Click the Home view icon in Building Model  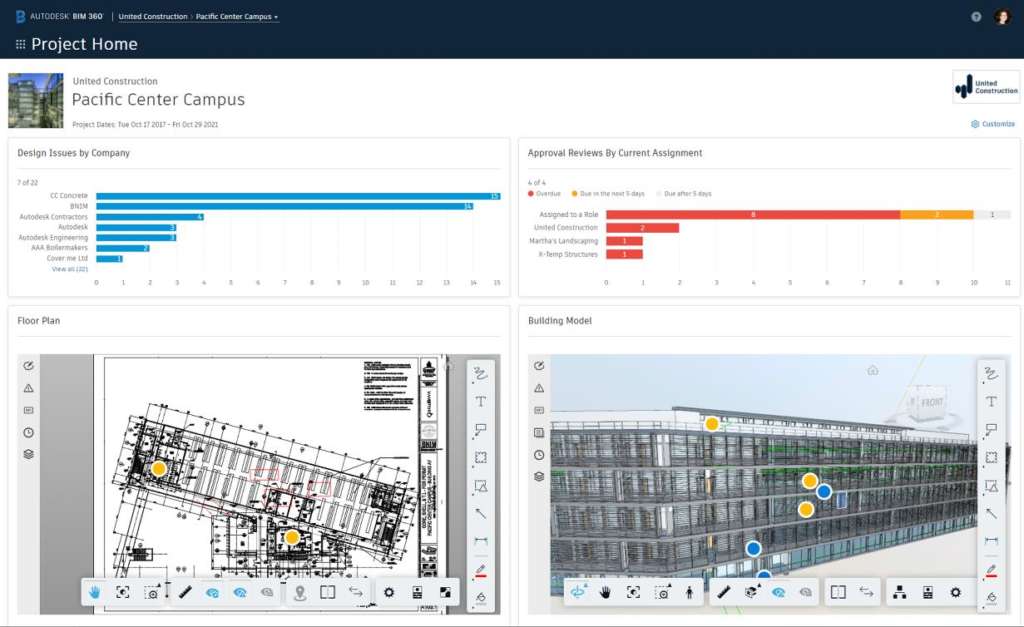(x=872, y=370)
